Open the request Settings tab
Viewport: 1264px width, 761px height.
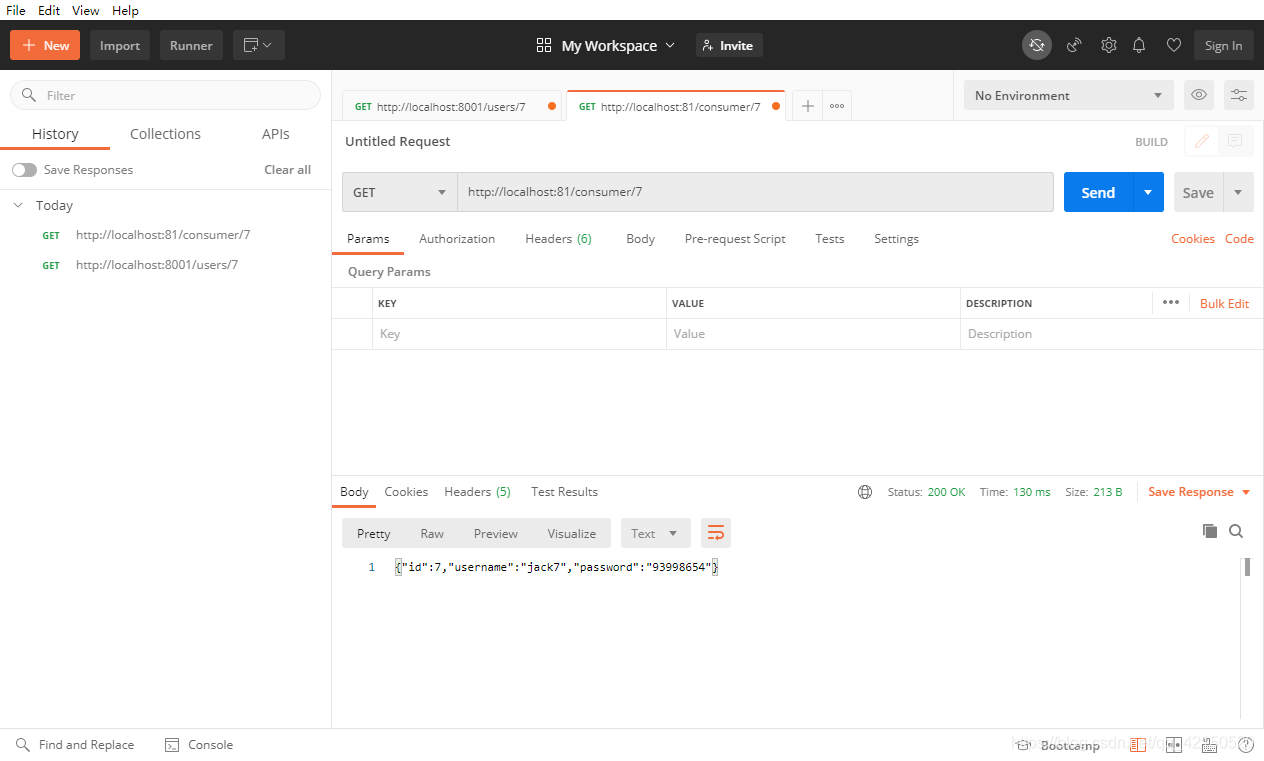896,239
